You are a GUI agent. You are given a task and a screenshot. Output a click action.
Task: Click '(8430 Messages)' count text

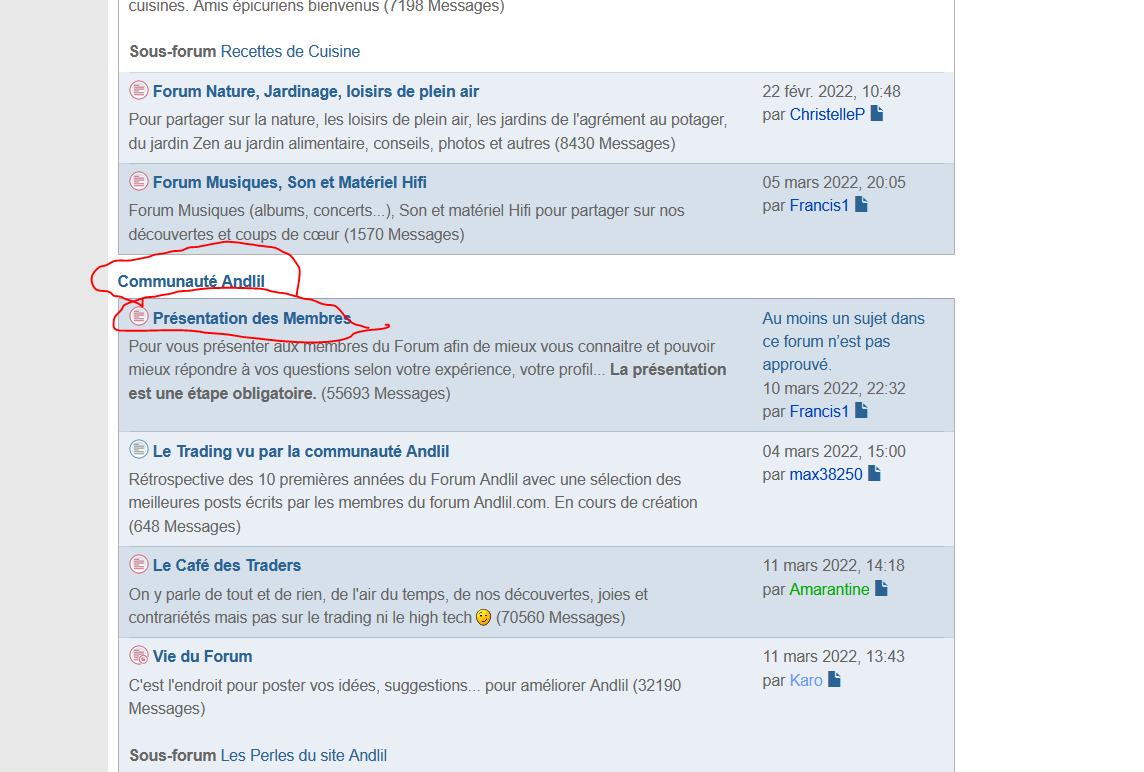pos(615,144)
